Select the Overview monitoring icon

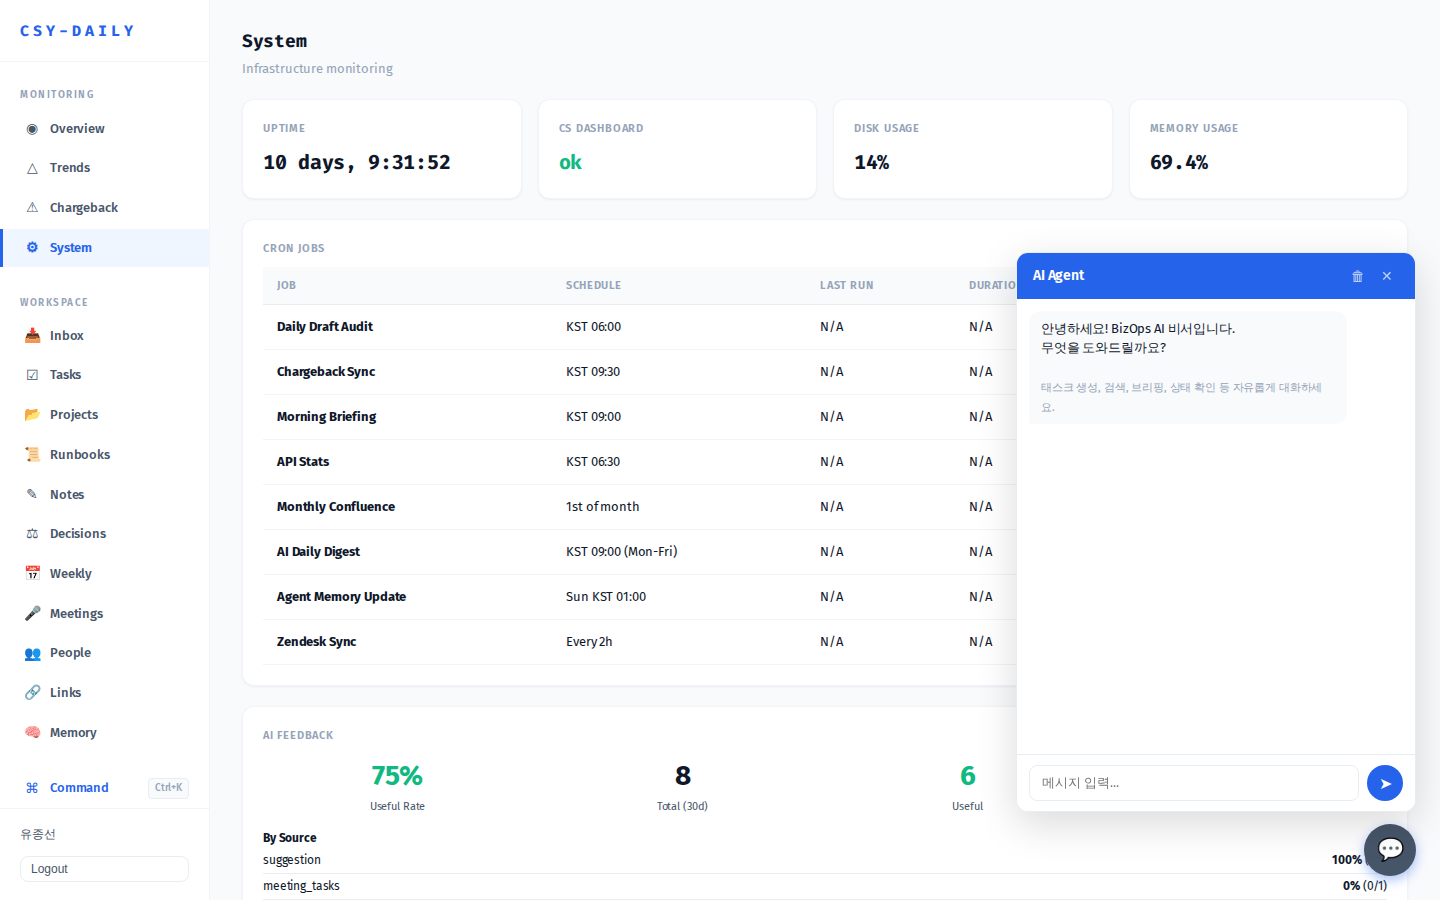31,128
